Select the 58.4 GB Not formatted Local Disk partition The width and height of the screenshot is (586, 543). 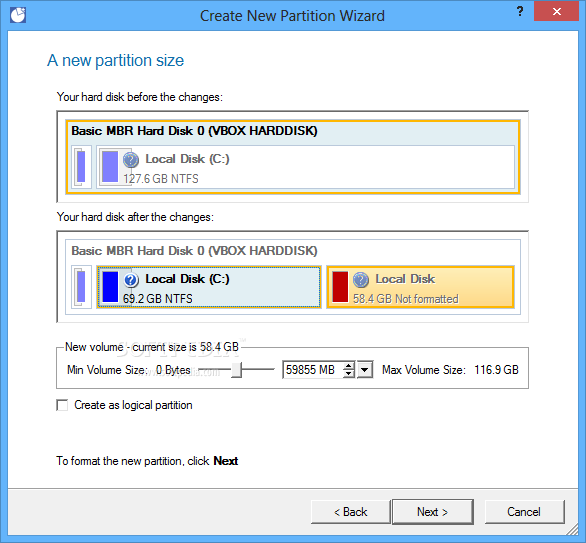click(x=420, y=287)
